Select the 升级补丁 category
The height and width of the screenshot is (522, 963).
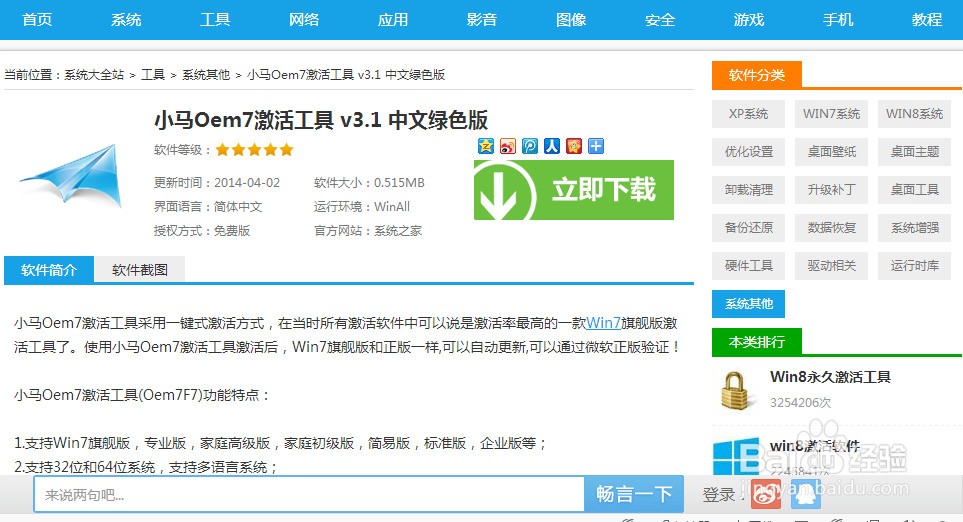click(x=832, y=190)
